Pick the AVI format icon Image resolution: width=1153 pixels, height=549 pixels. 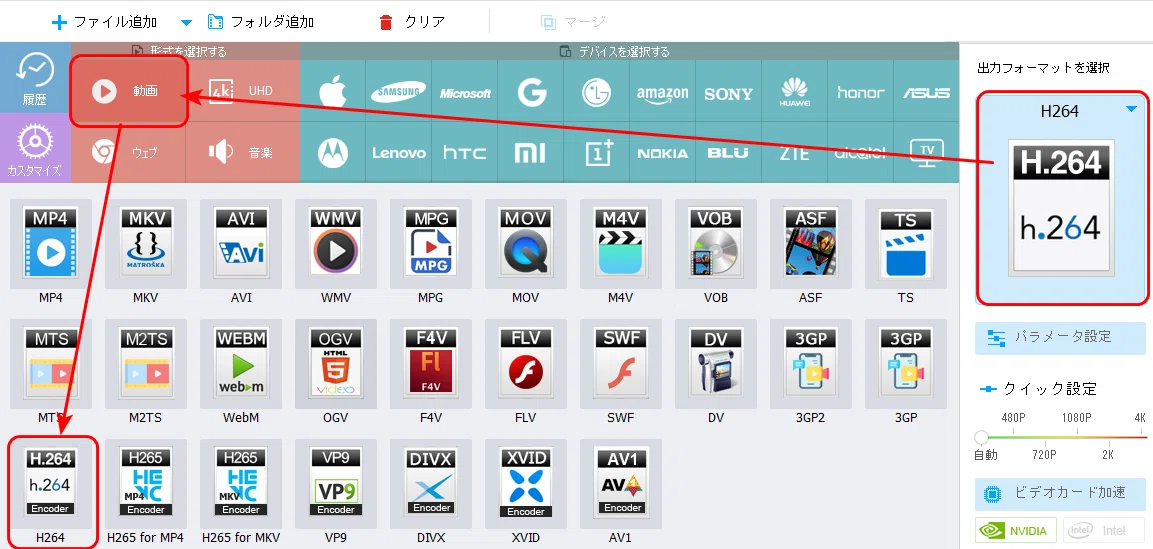tap(241, 243)
